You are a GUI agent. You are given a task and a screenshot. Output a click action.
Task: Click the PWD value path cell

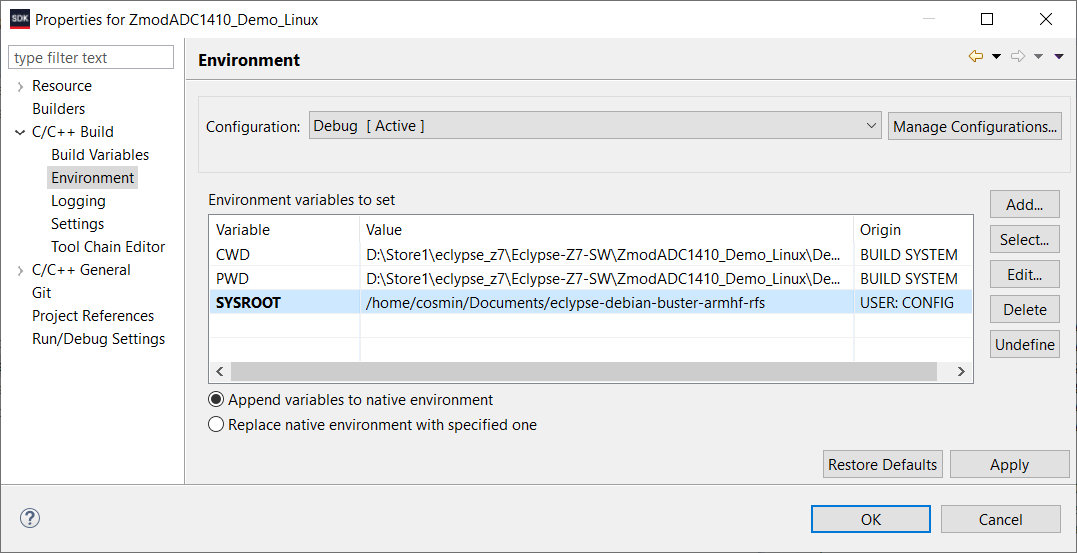pyautogui.click(x=604, y=278)
